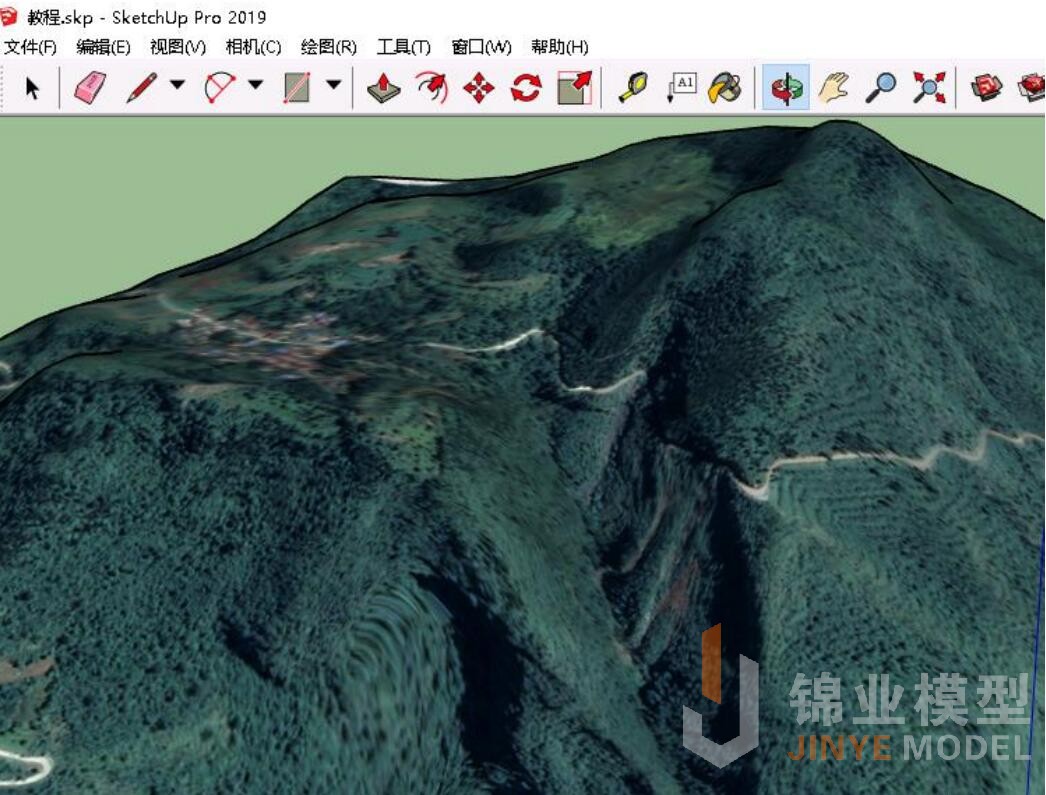Select the Scale tool
This screenshot has height=795, width=1046.
[x=574, y=87]
